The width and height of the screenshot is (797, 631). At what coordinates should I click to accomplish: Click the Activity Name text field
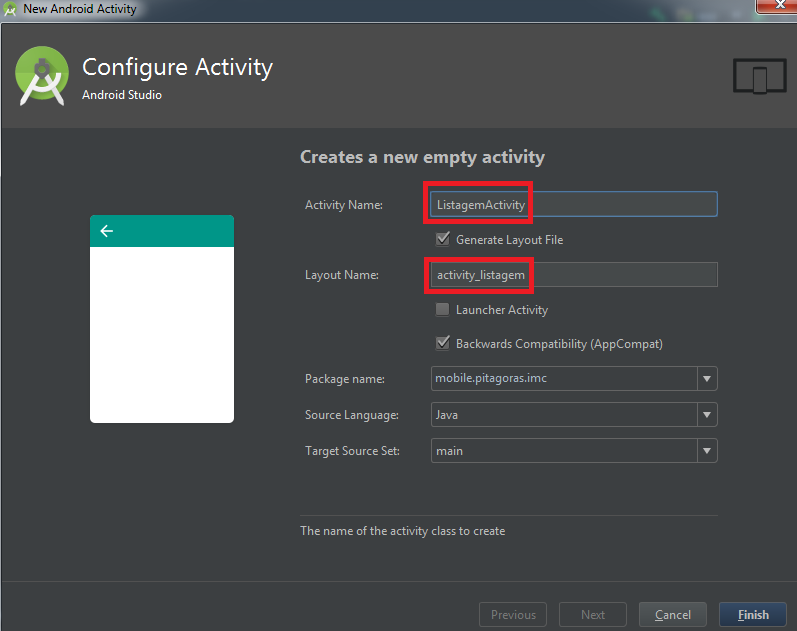pos(620,204)
